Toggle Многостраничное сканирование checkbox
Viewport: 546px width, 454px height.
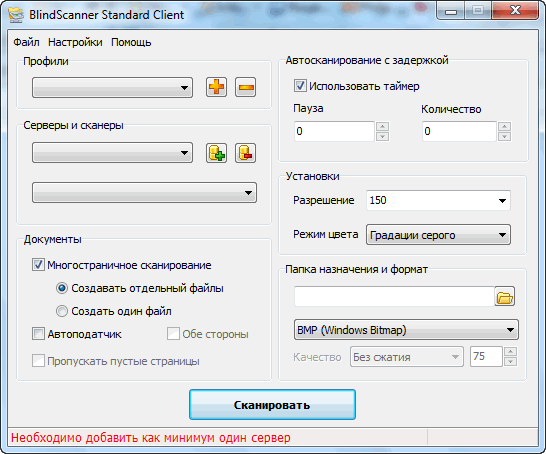click(x=38, y=265)
